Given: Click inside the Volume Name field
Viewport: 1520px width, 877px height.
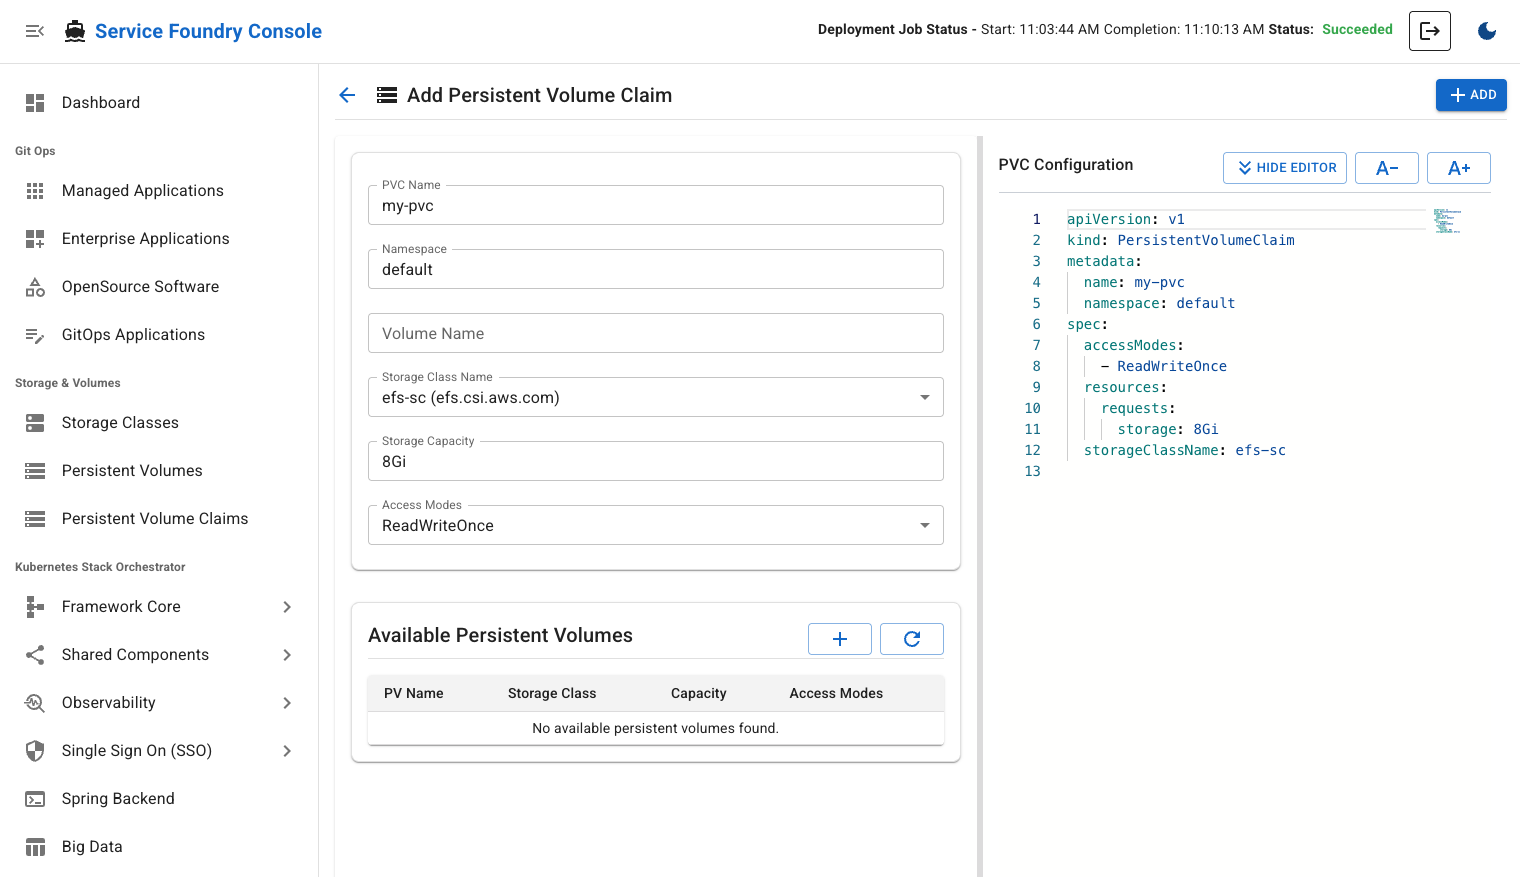Looking at the screenshot, I should tap(655, 333).
